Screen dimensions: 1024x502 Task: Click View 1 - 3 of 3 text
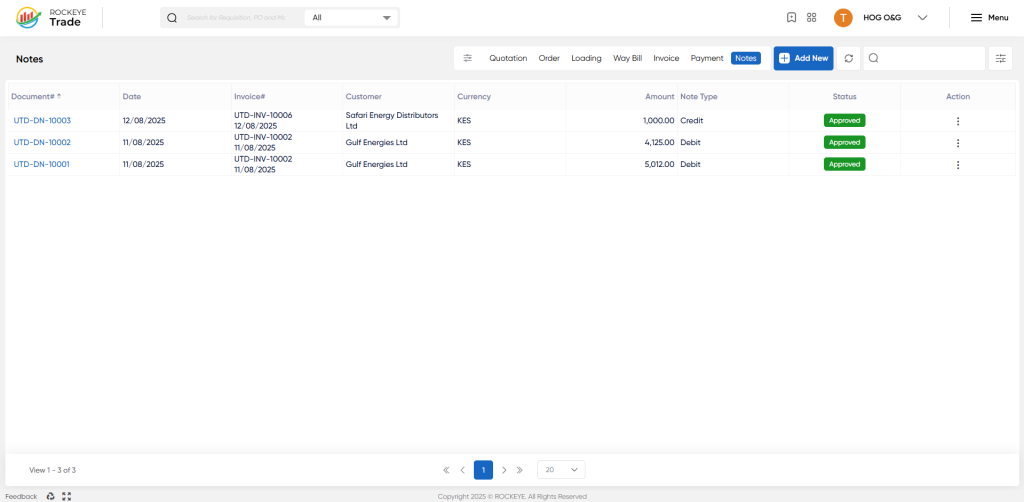tap(53, 470)
